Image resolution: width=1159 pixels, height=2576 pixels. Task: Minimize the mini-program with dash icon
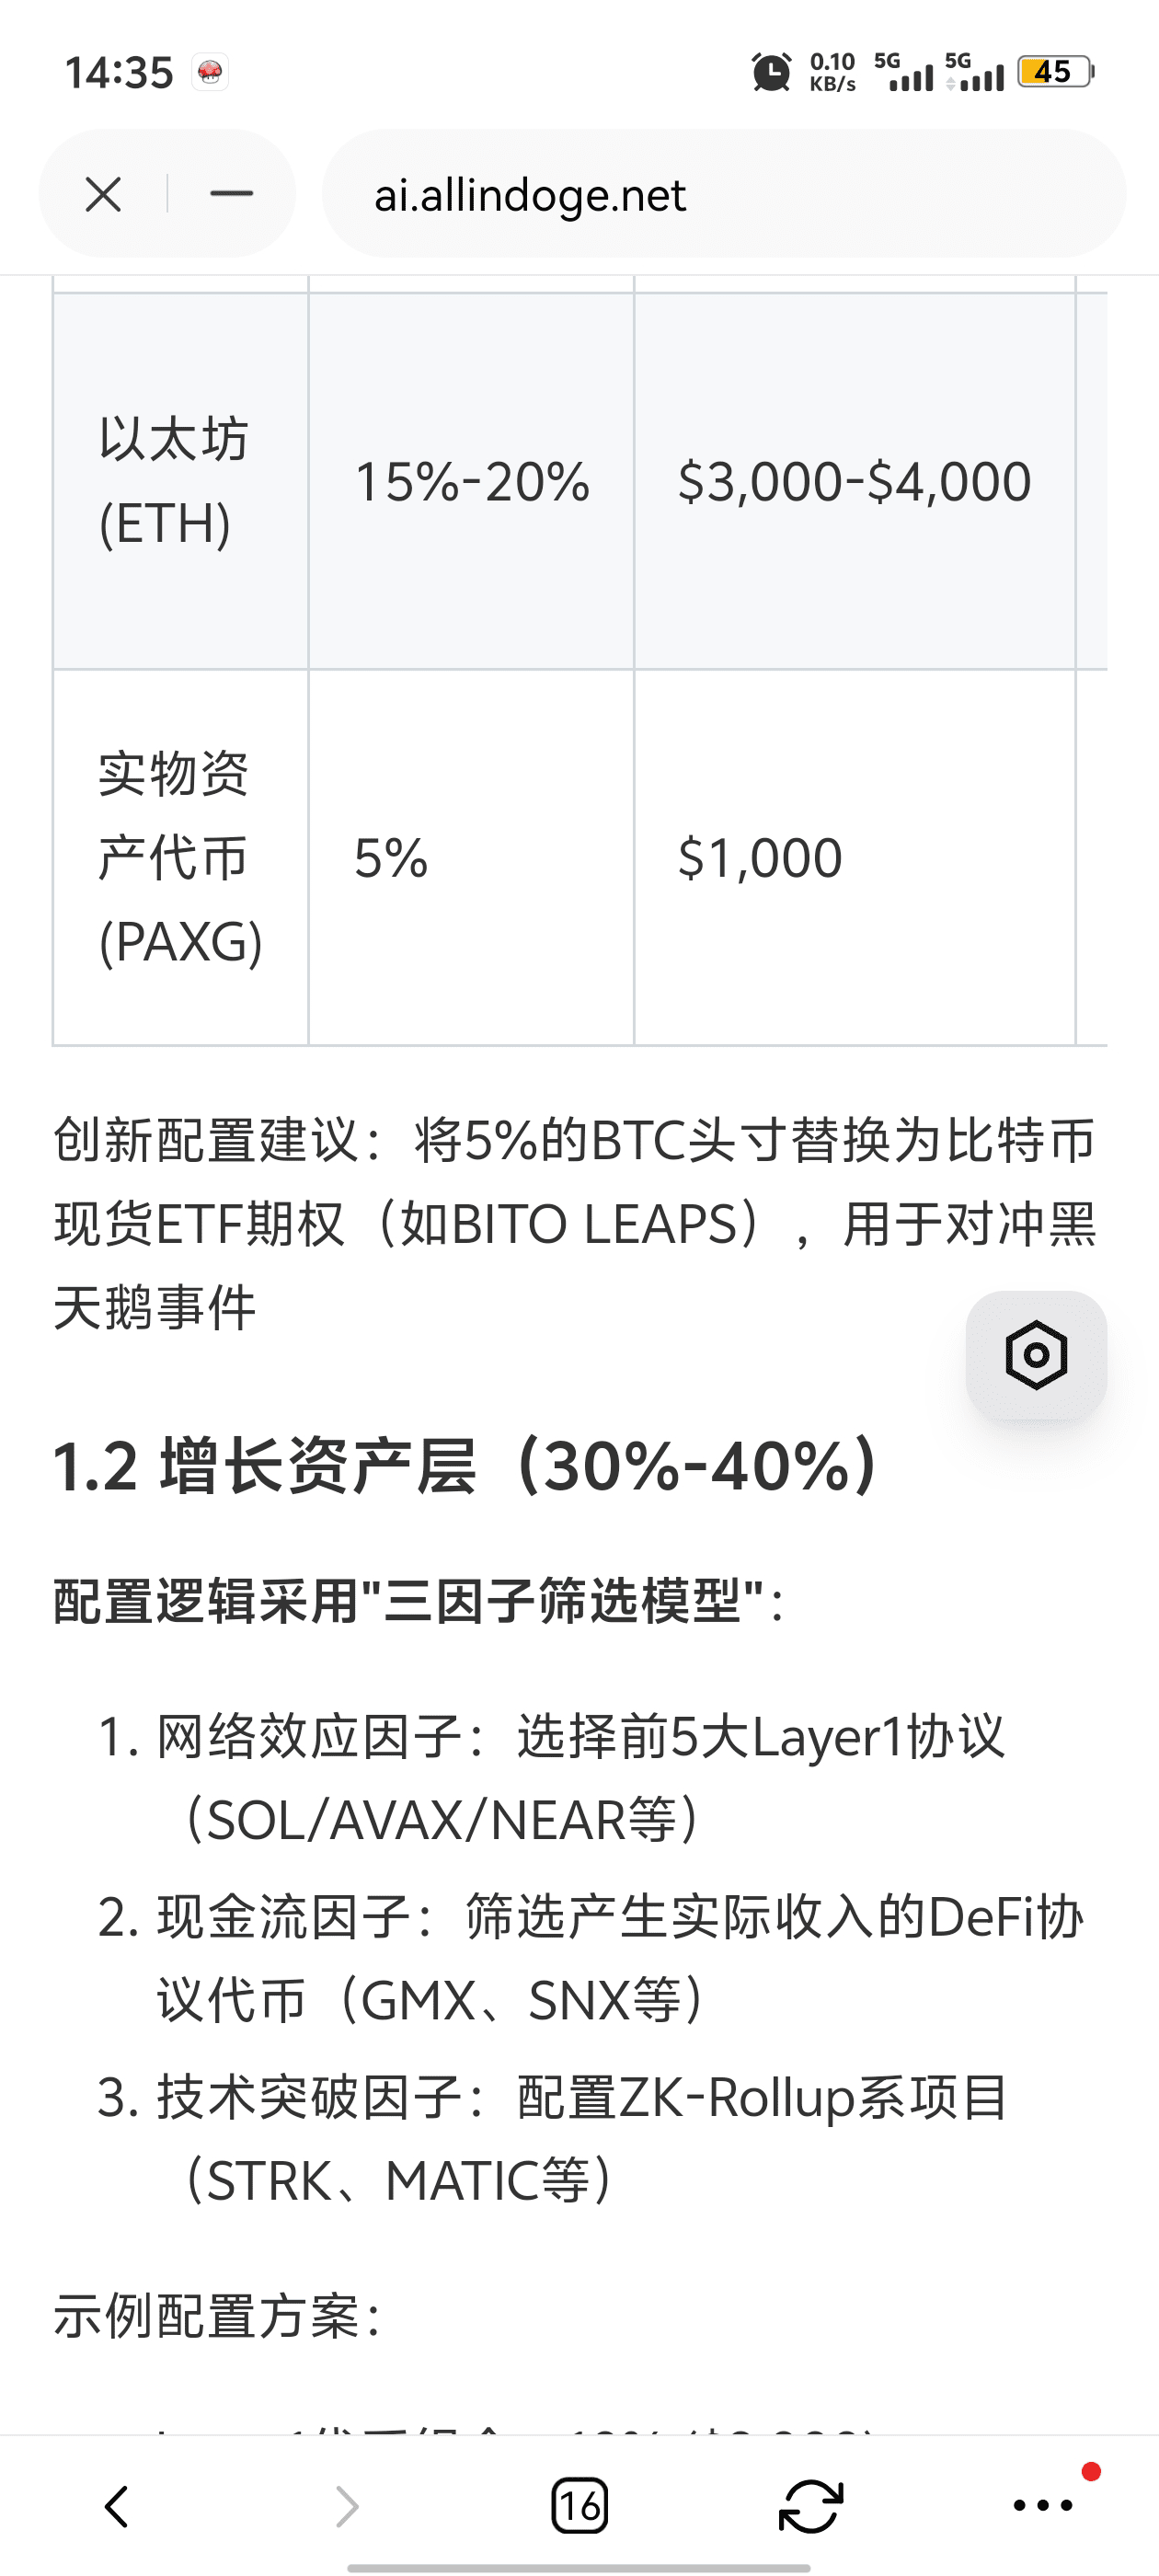tap(231, 194)
